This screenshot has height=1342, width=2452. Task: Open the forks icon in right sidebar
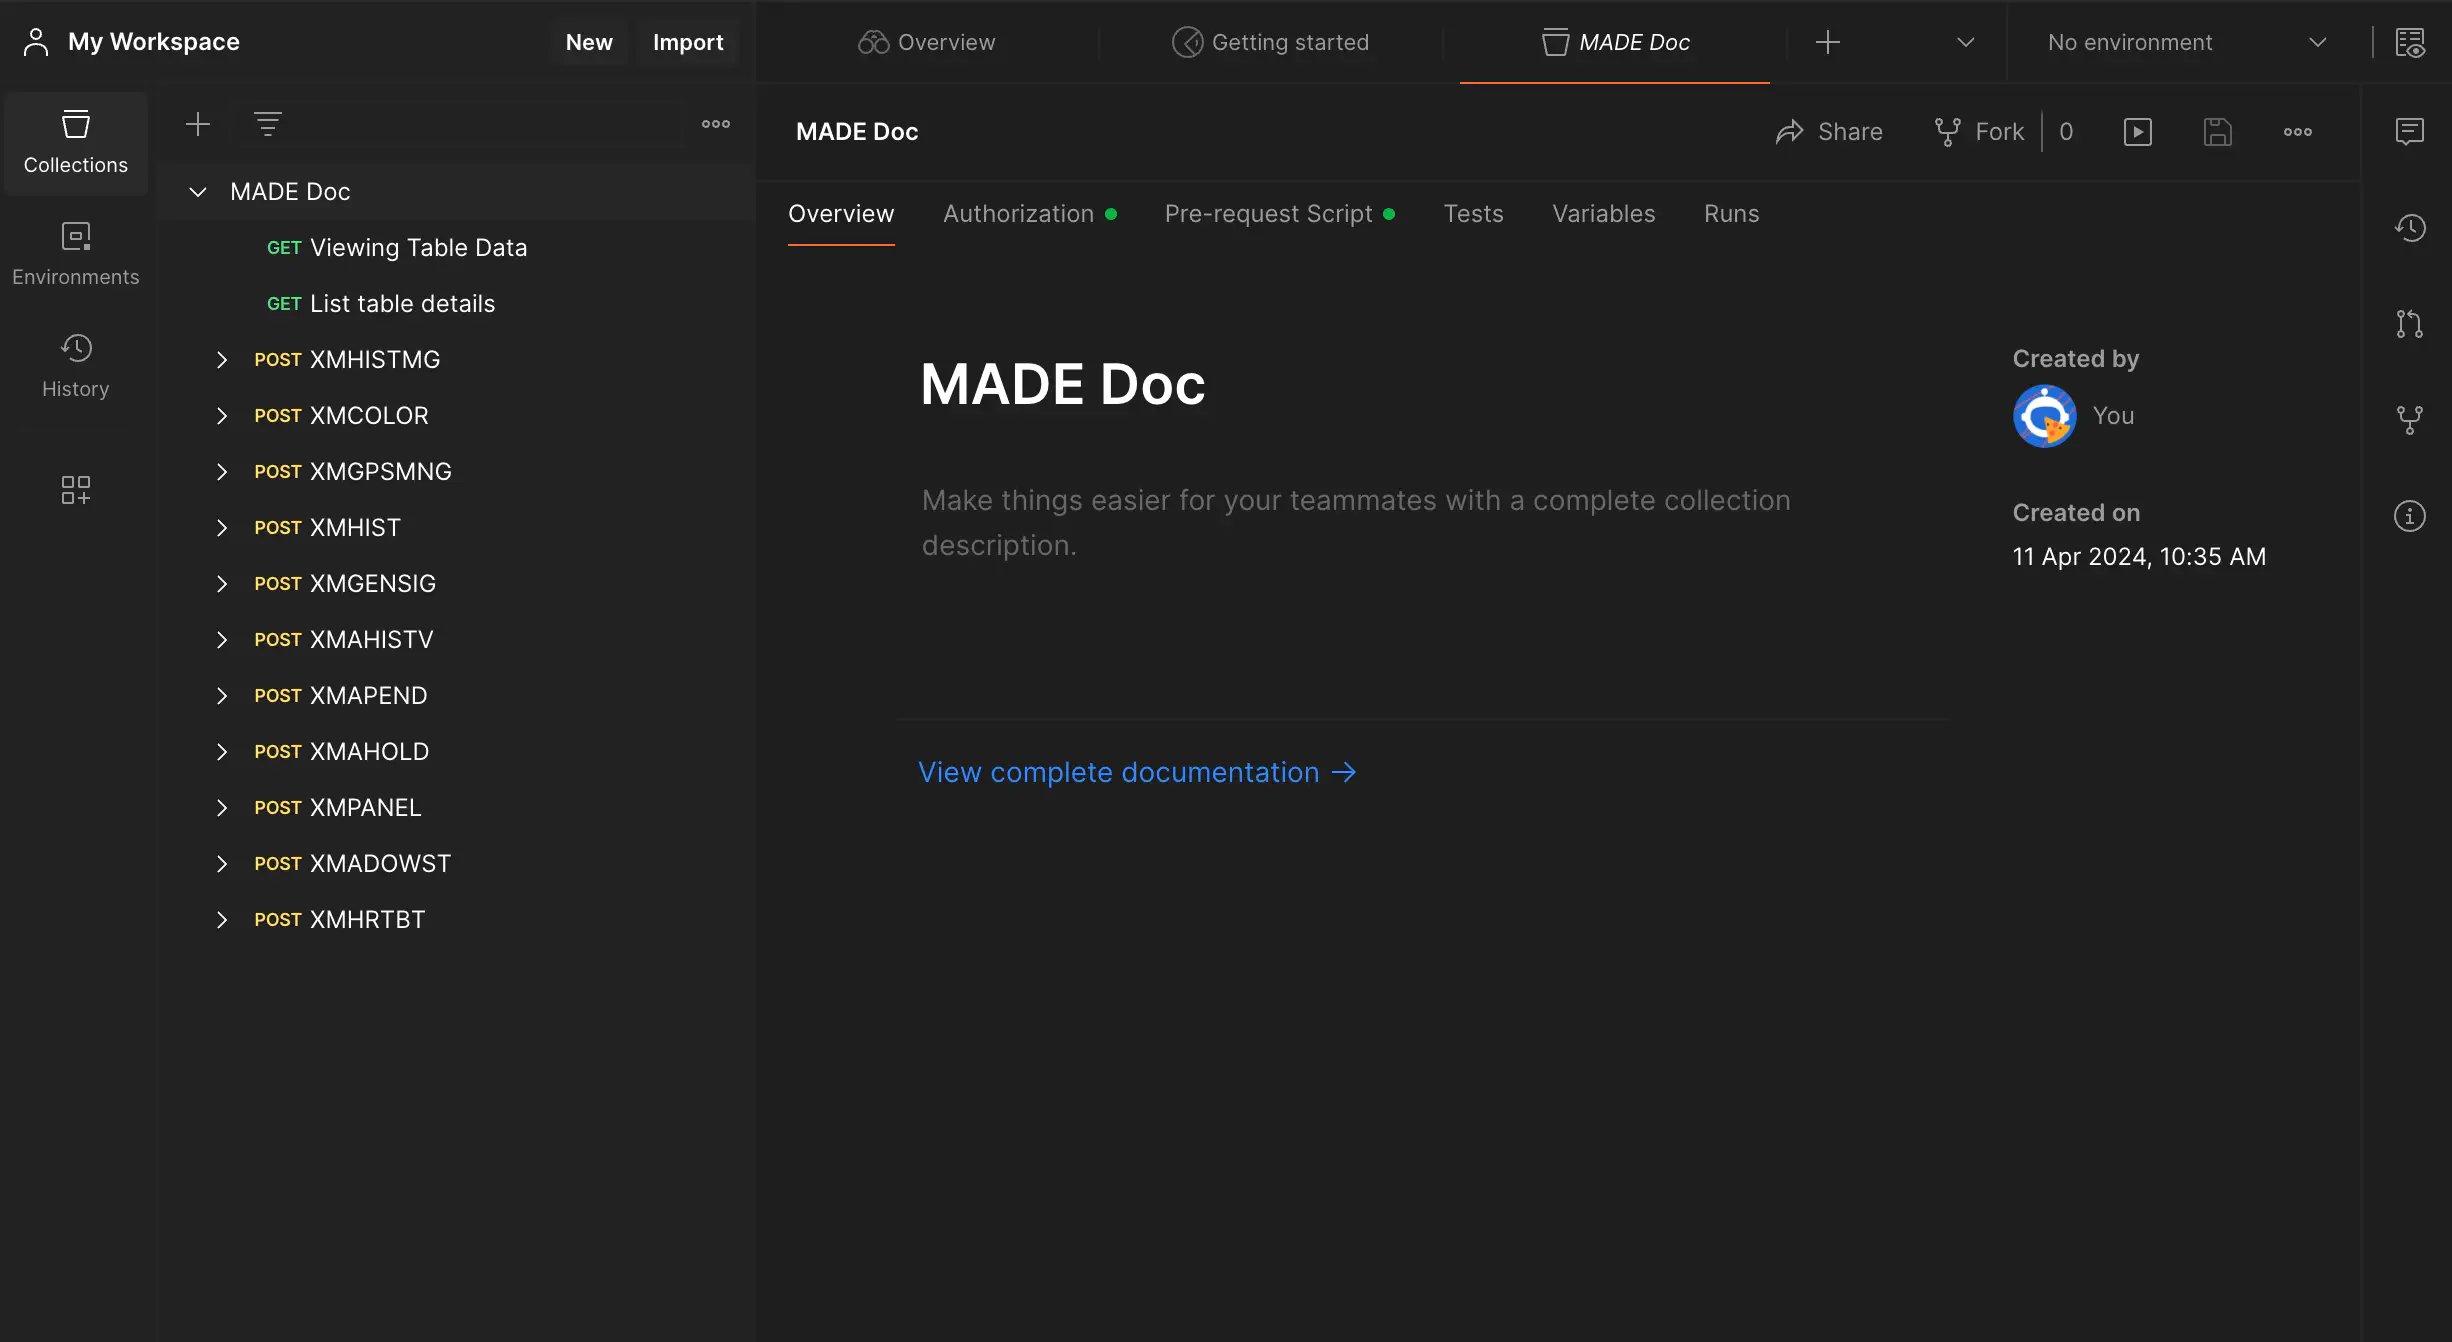(2410, 420)
